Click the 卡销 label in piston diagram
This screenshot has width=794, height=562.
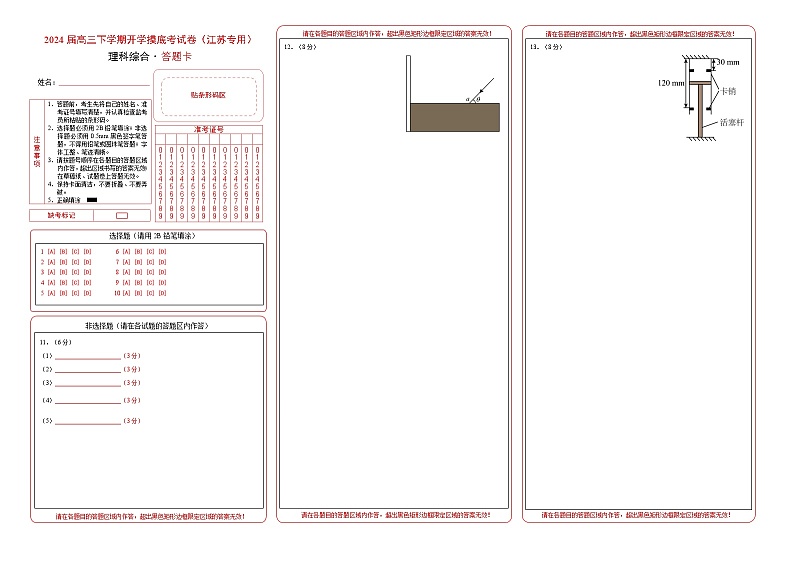(x=728, y=91)
